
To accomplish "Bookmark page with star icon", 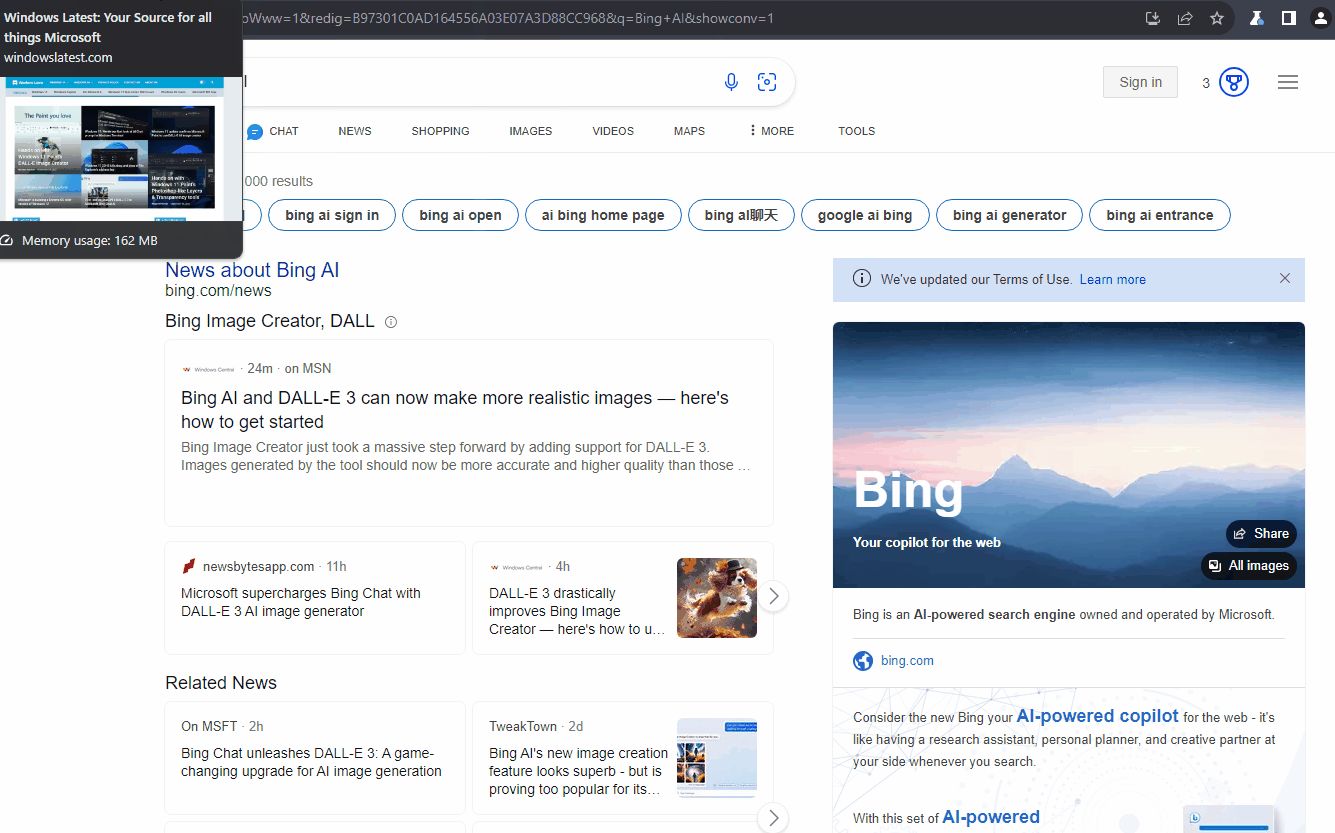I will [x=1217, y=18].
